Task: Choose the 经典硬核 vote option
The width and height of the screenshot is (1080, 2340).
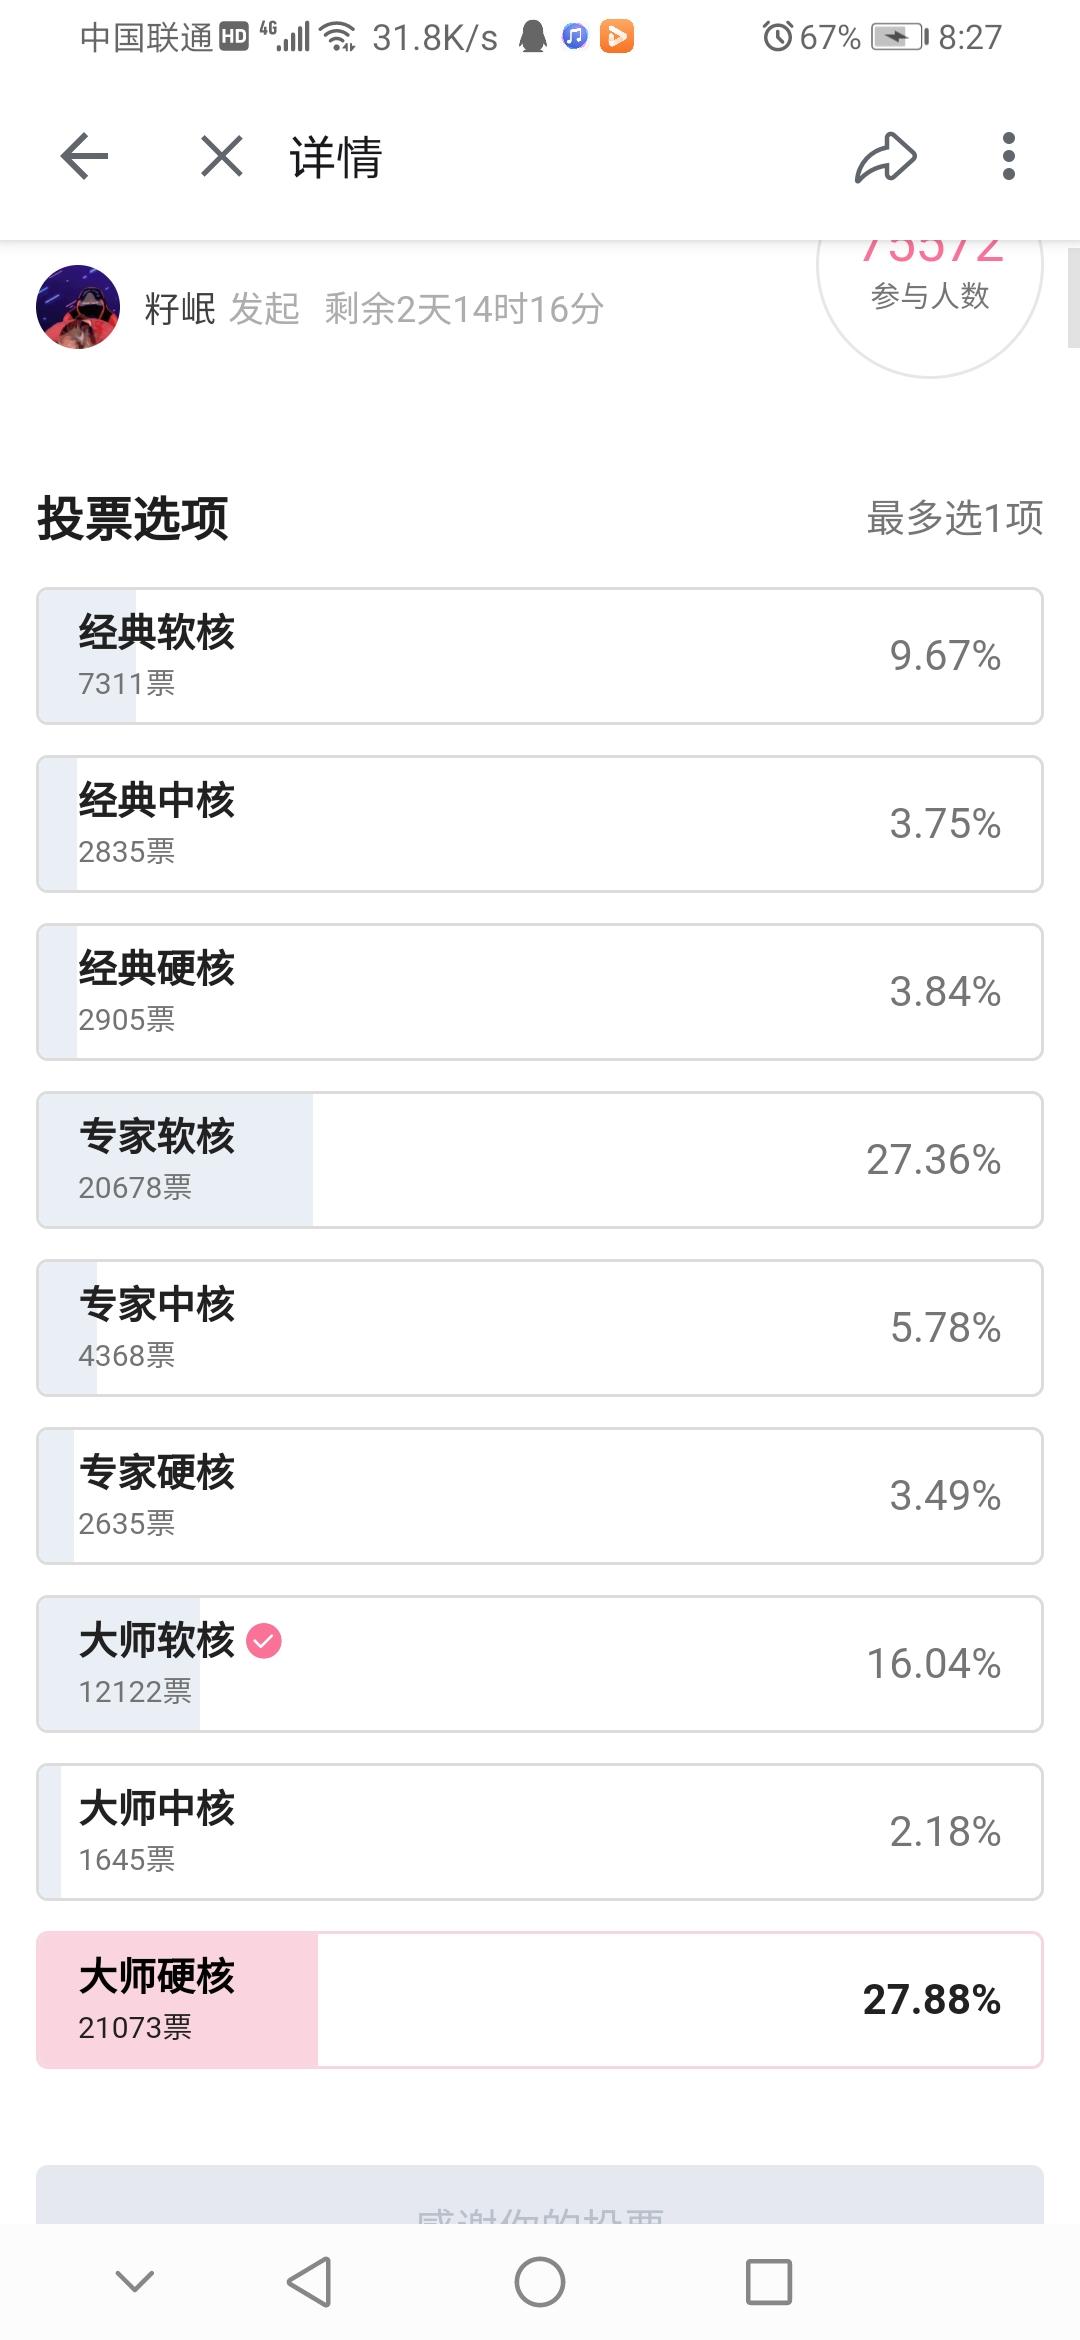Action: pyautogui.click(x=540, y=992)
